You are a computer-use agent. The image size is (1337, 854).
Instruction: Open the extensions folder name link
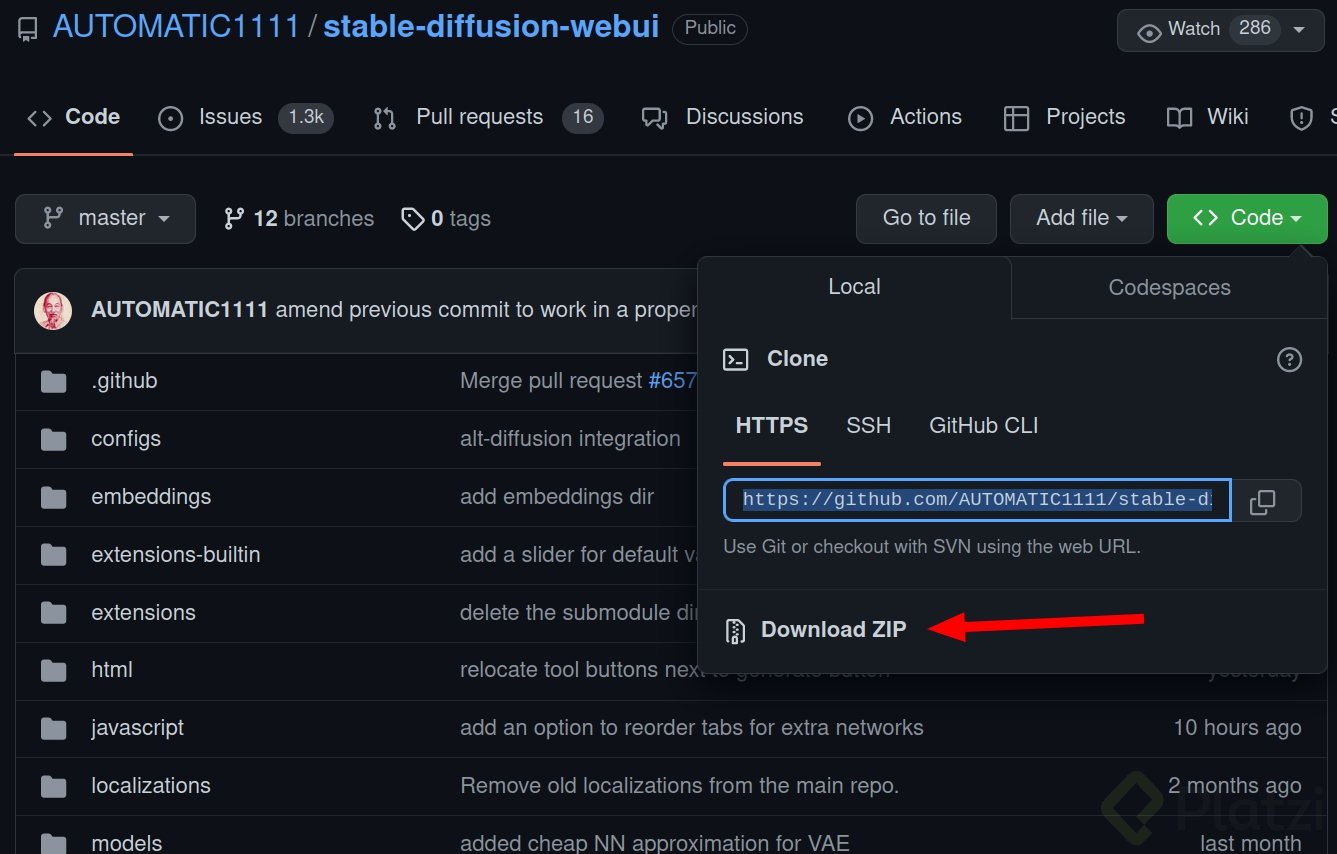(143, 613)
